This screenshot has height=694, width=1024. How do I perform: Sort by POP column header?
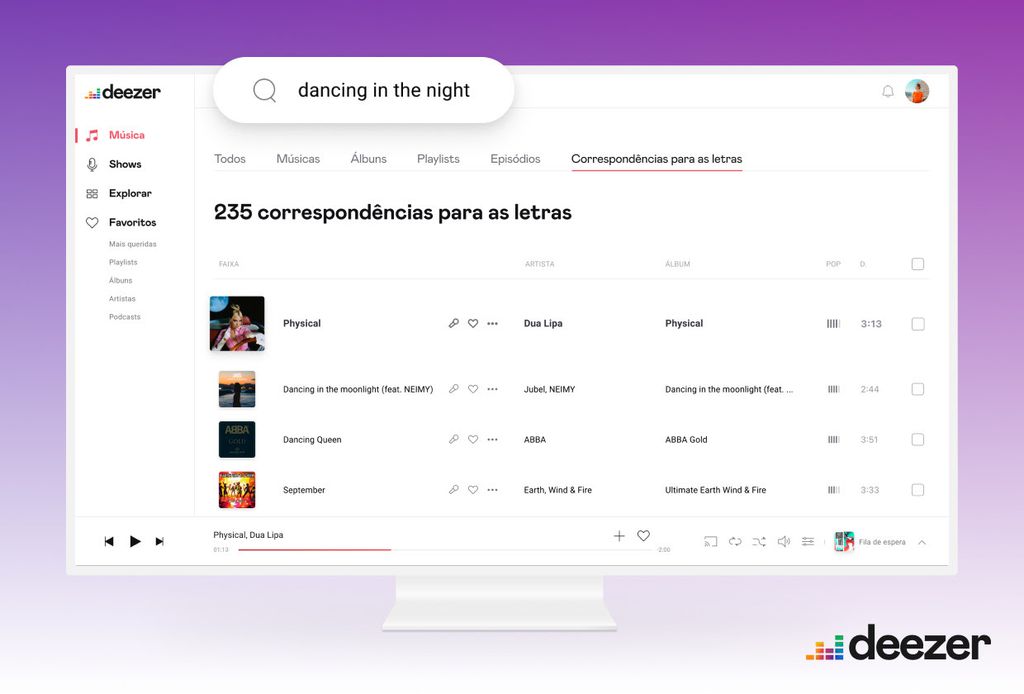pos(833,264)
